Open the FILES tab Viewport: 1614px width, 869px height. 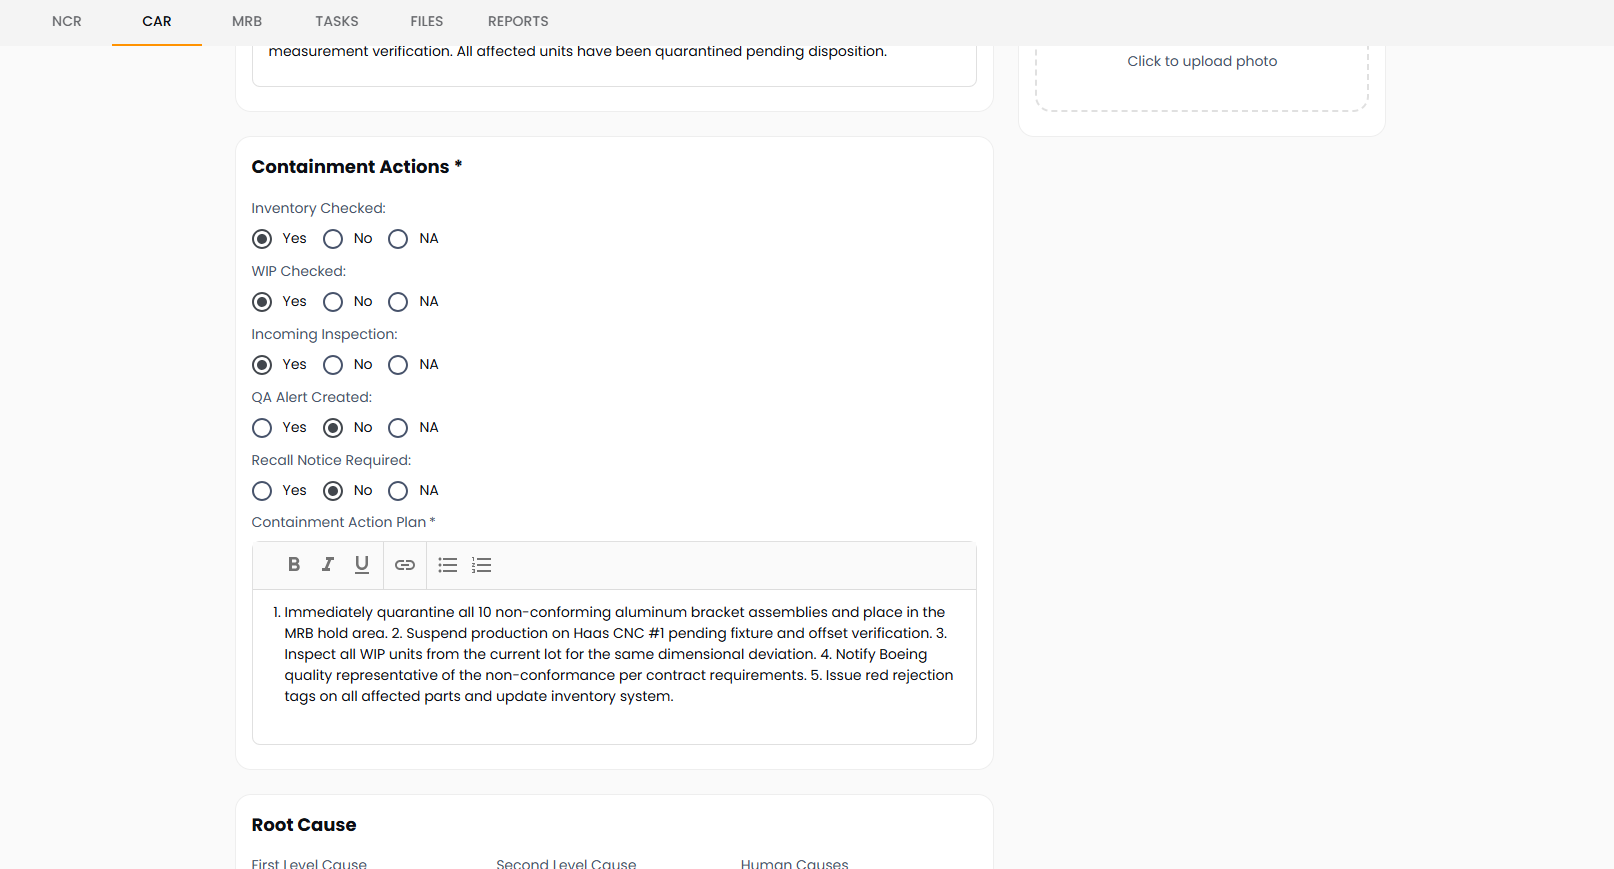[x=427, y=21]
